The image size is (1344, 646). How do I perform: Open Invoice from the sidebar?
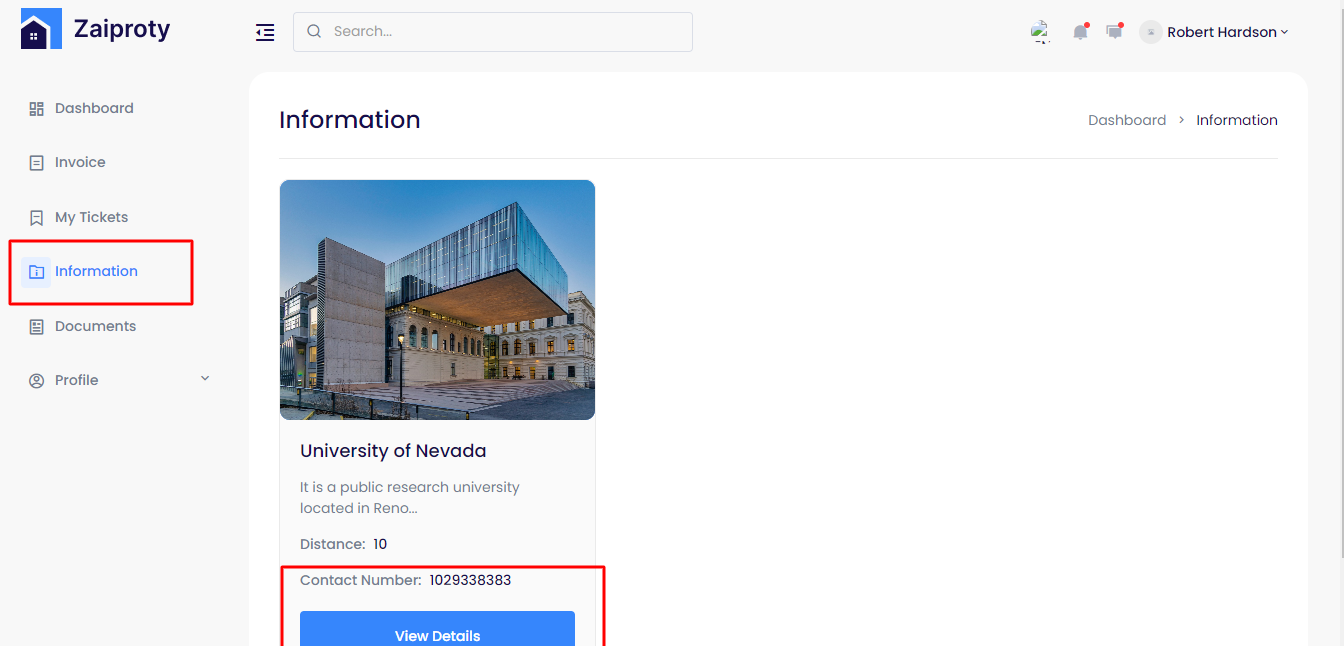(x=80, y=162)
